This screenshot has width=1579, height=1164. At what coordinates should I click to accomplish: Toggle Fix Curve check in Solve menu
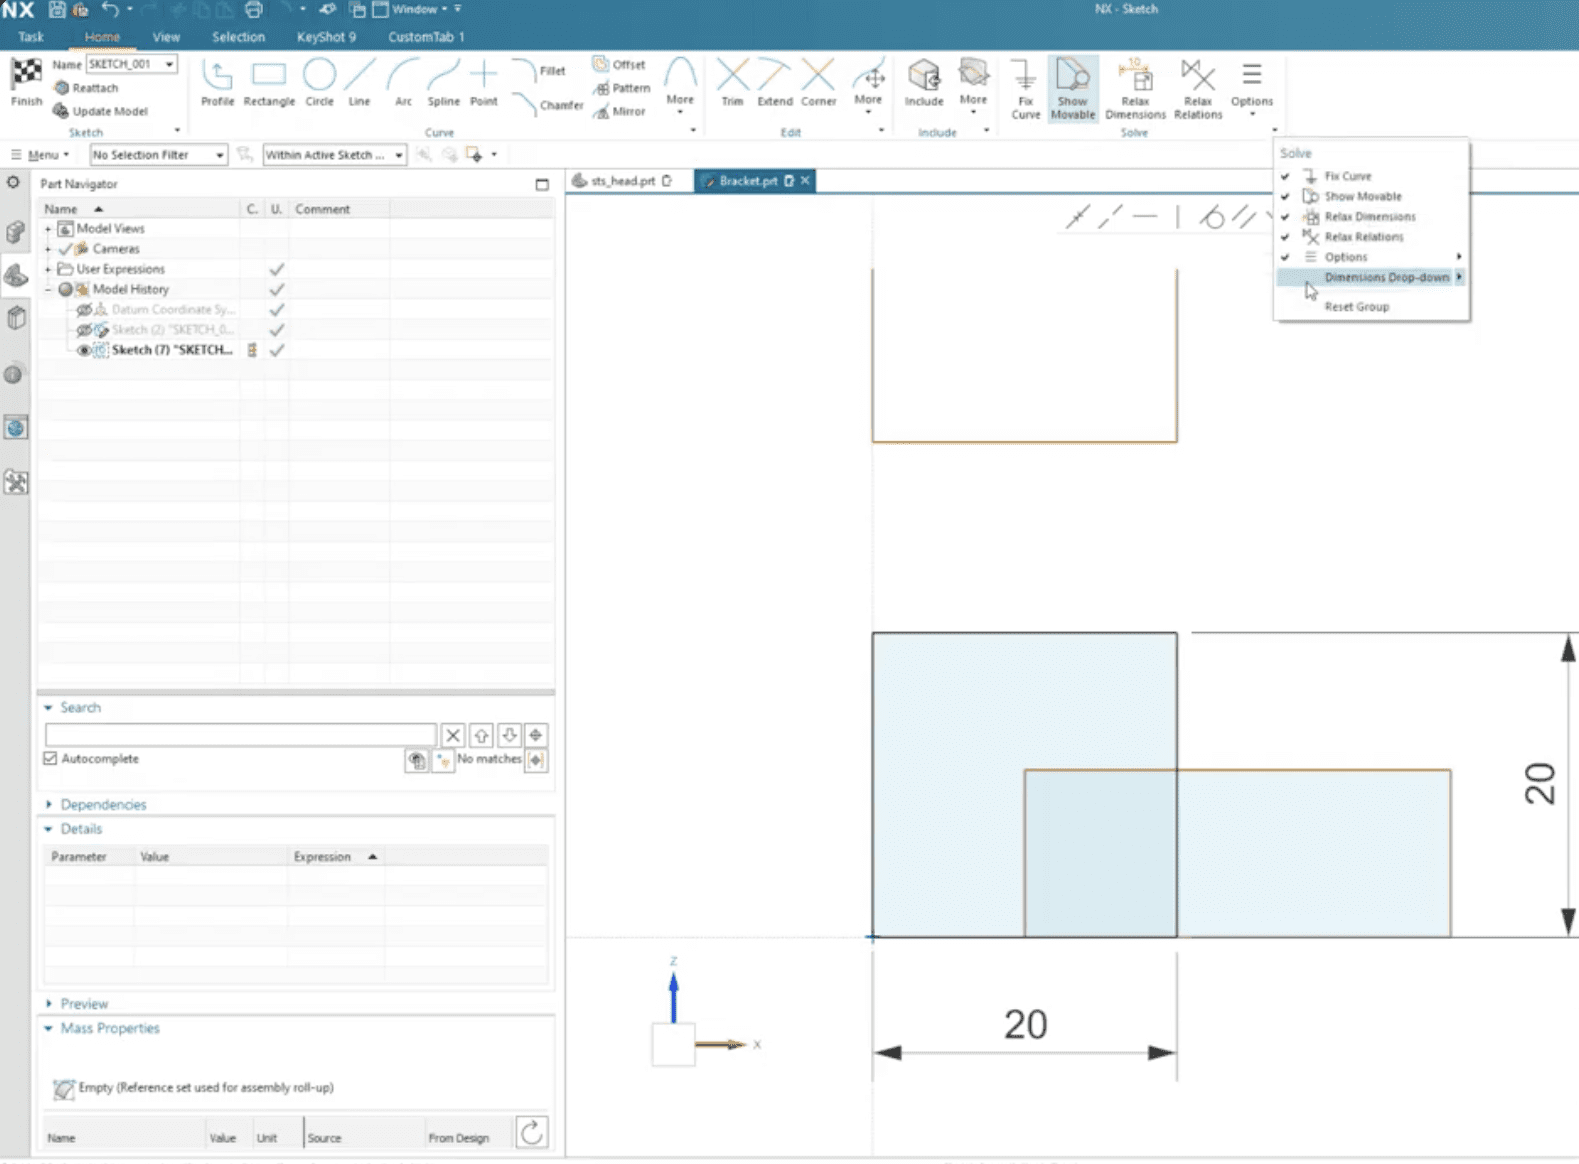click(1285, 176)
